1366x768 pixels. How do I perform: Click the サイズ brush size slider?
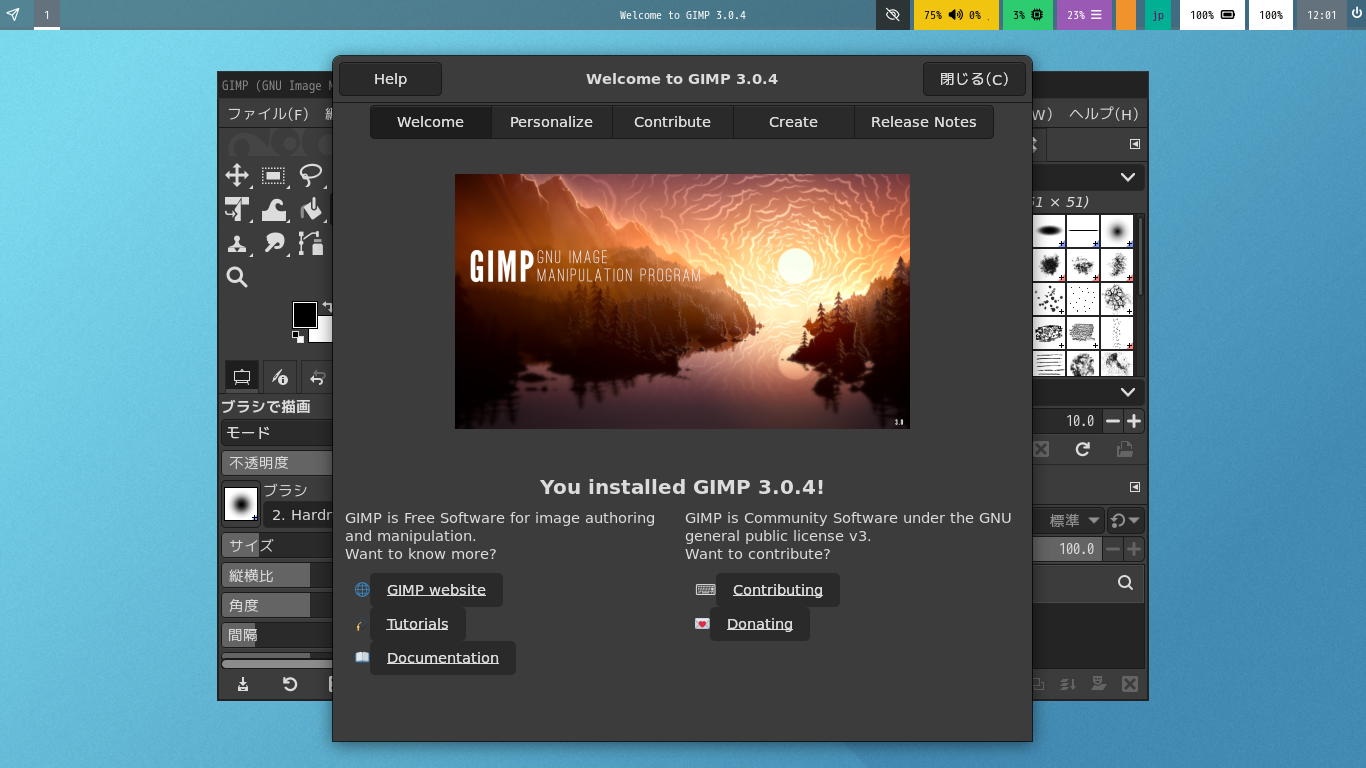point(277,546)
